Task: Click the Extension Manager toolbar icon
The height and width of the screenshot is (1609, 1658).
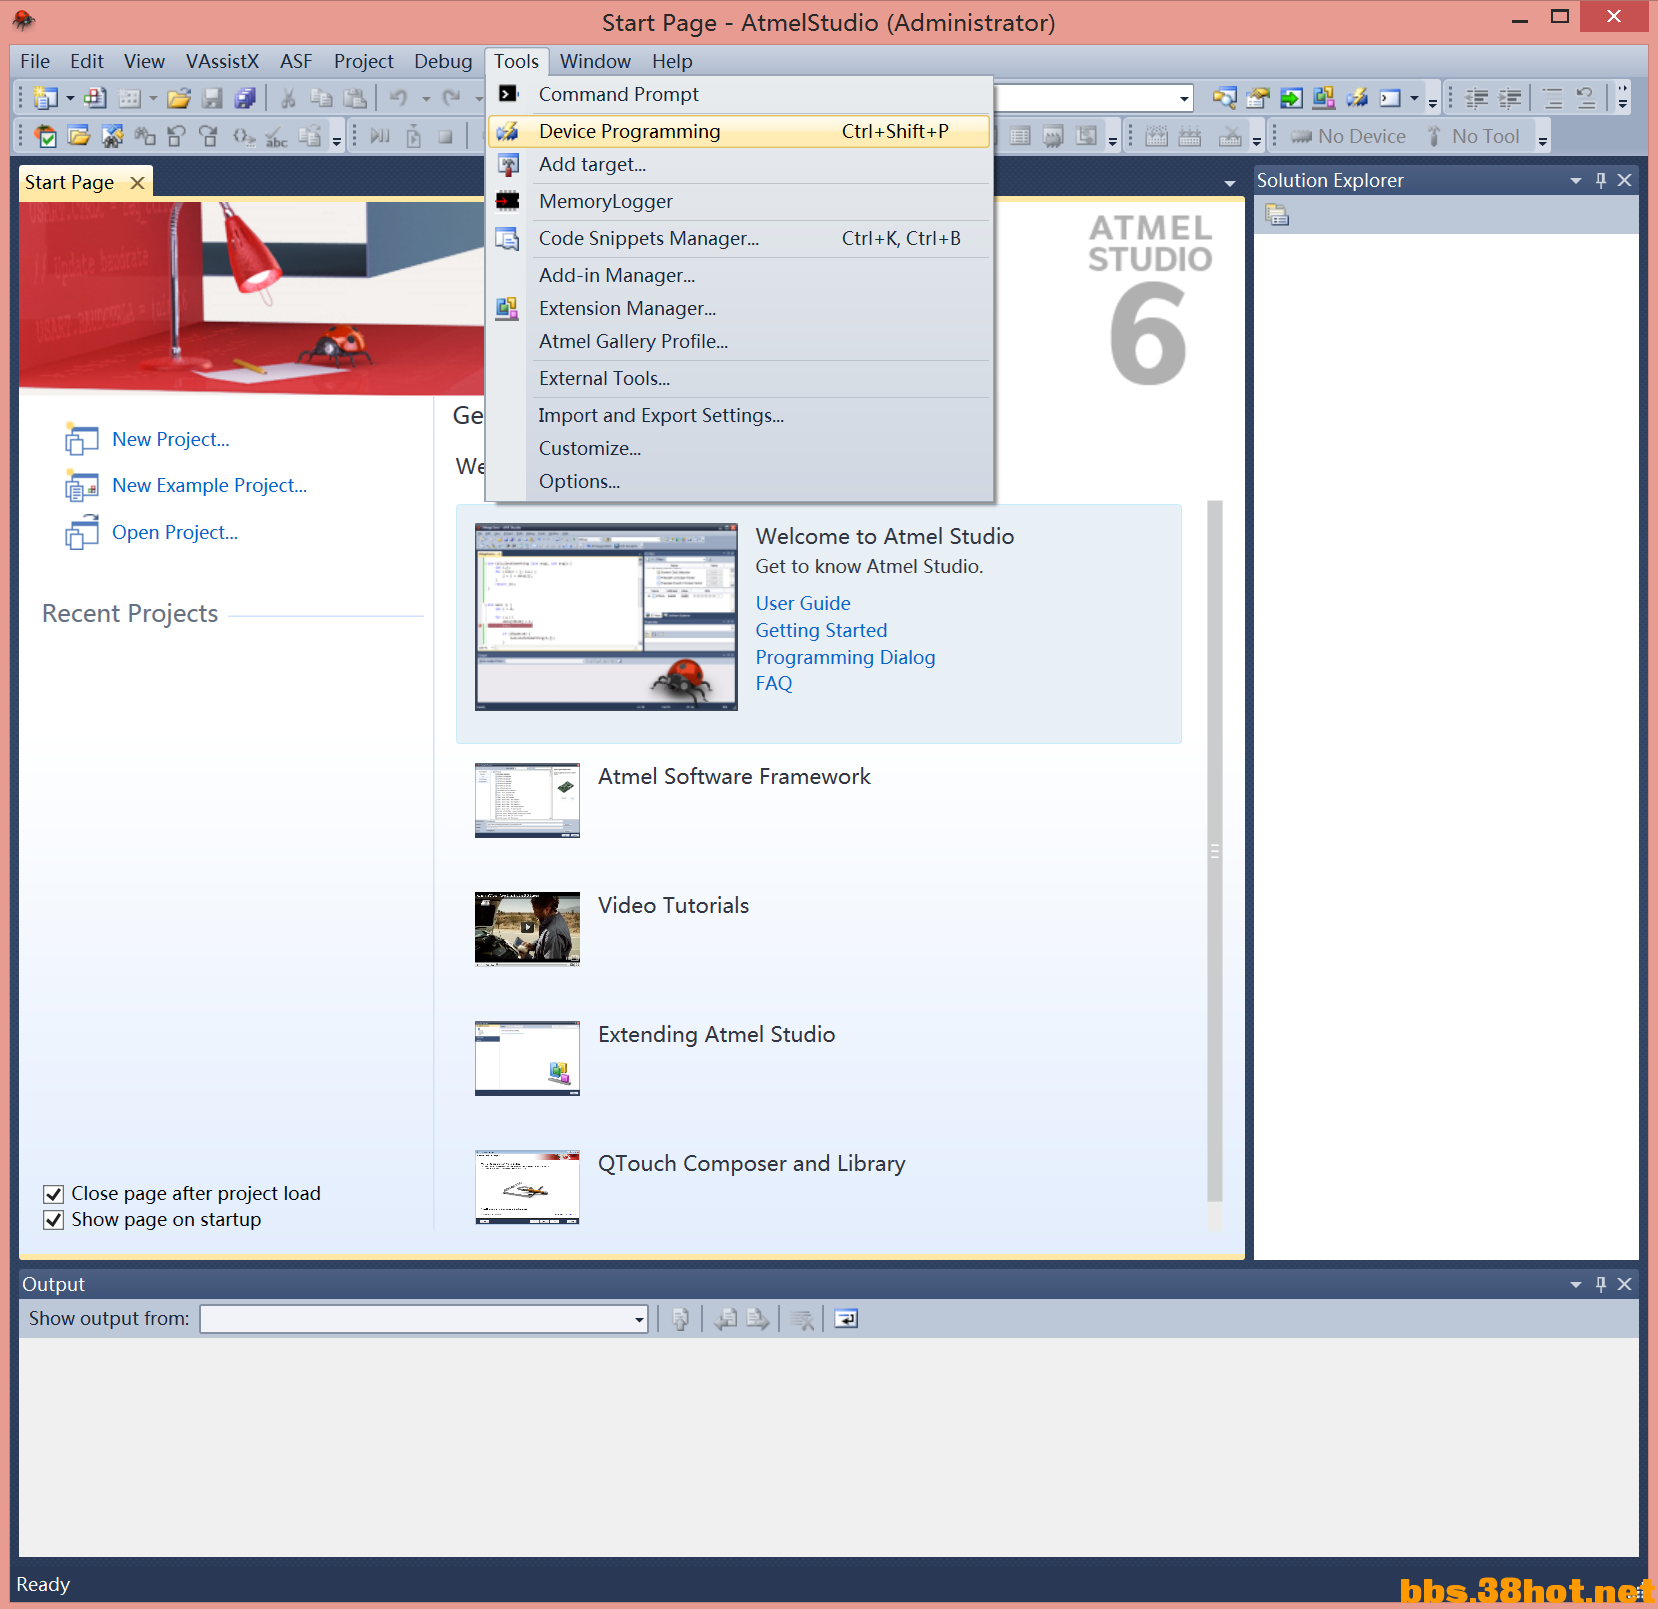Action: coord(1324,98)
